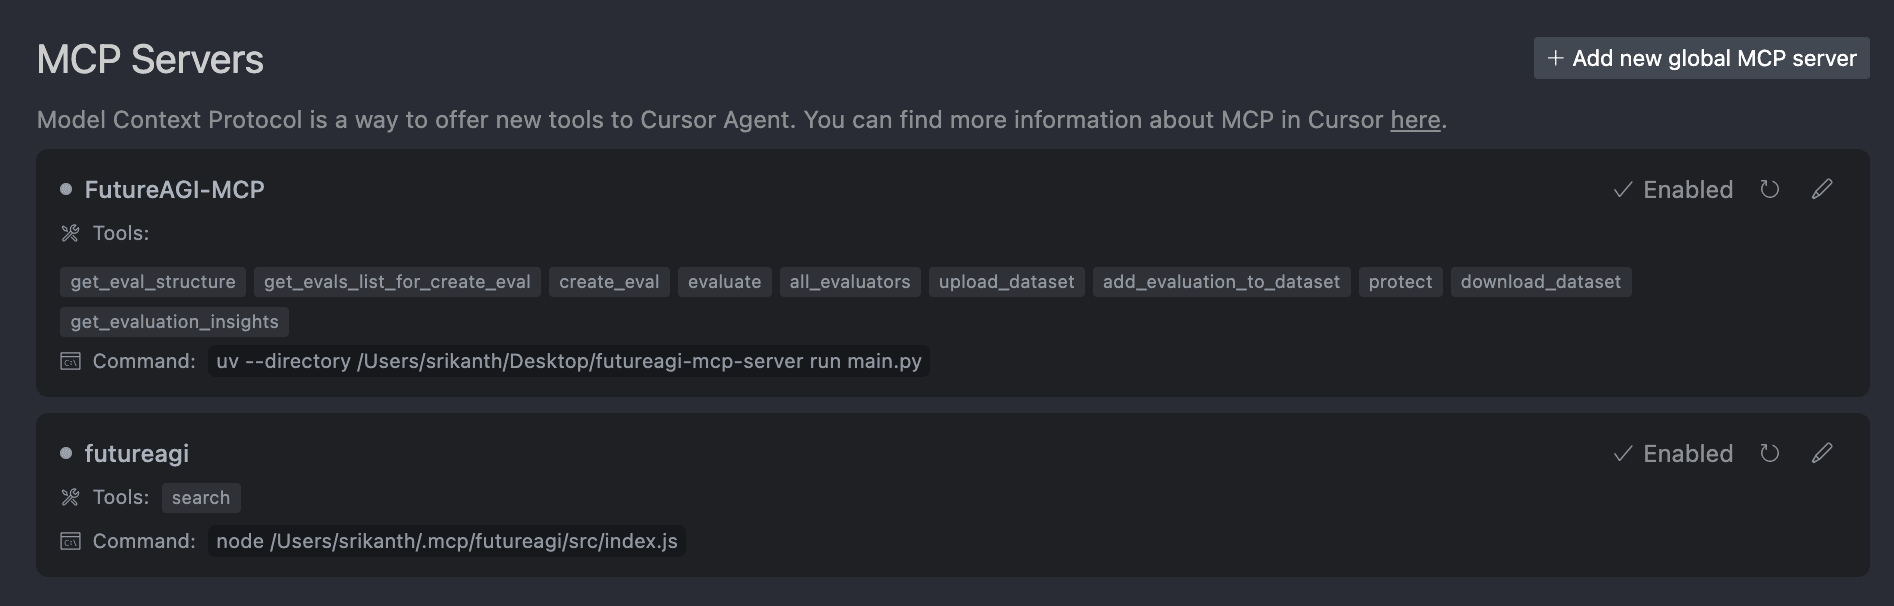Click the 'Tools:' label under FutureAGI-MCP
1894x606 pixels.
pos(121,233)
